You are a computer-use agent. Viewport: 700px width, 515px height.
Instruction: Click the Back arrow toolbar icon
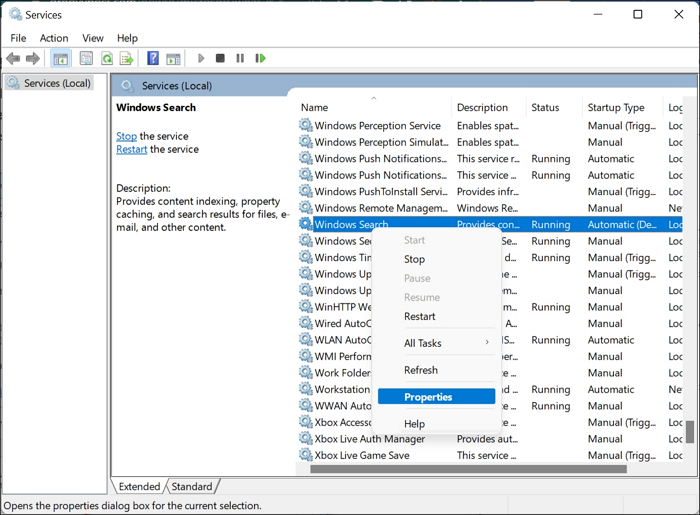tap(13, 58)
